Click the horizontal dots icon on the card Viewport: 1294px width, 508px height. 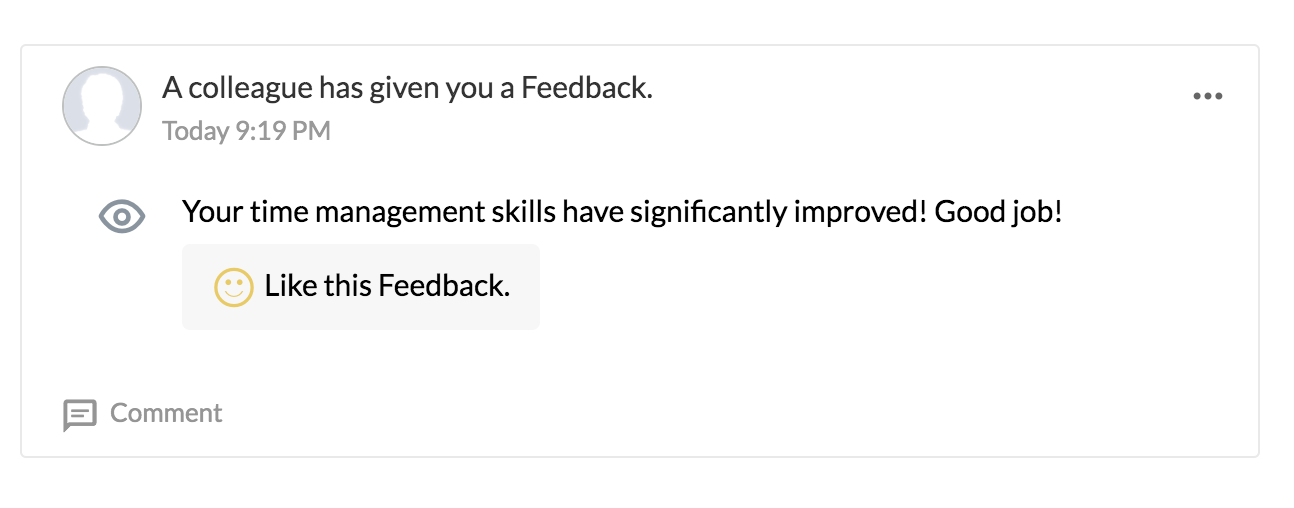[x=1208, y=97]
